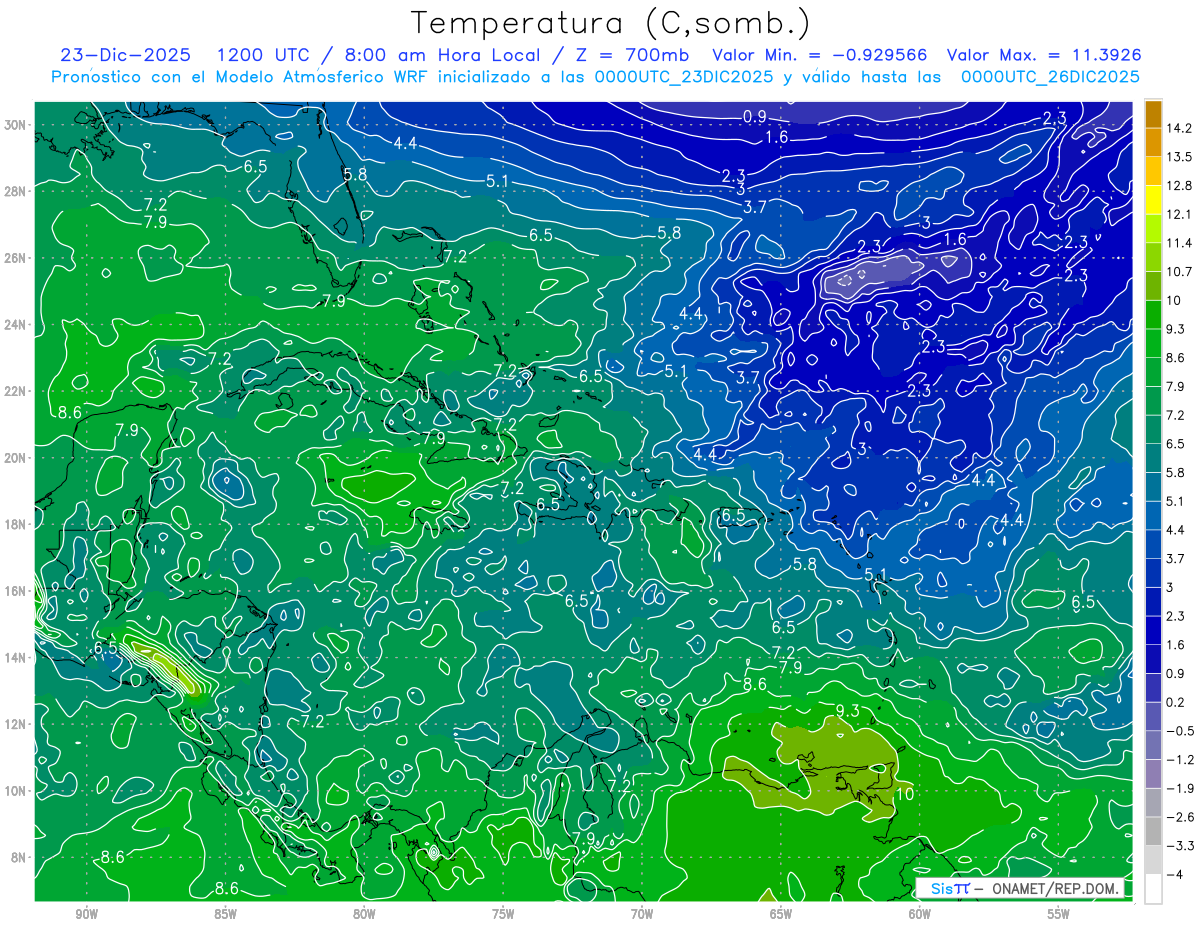Click the colorbar label "0.2"
This screenshot has height=927, width=1200.
1176,703
